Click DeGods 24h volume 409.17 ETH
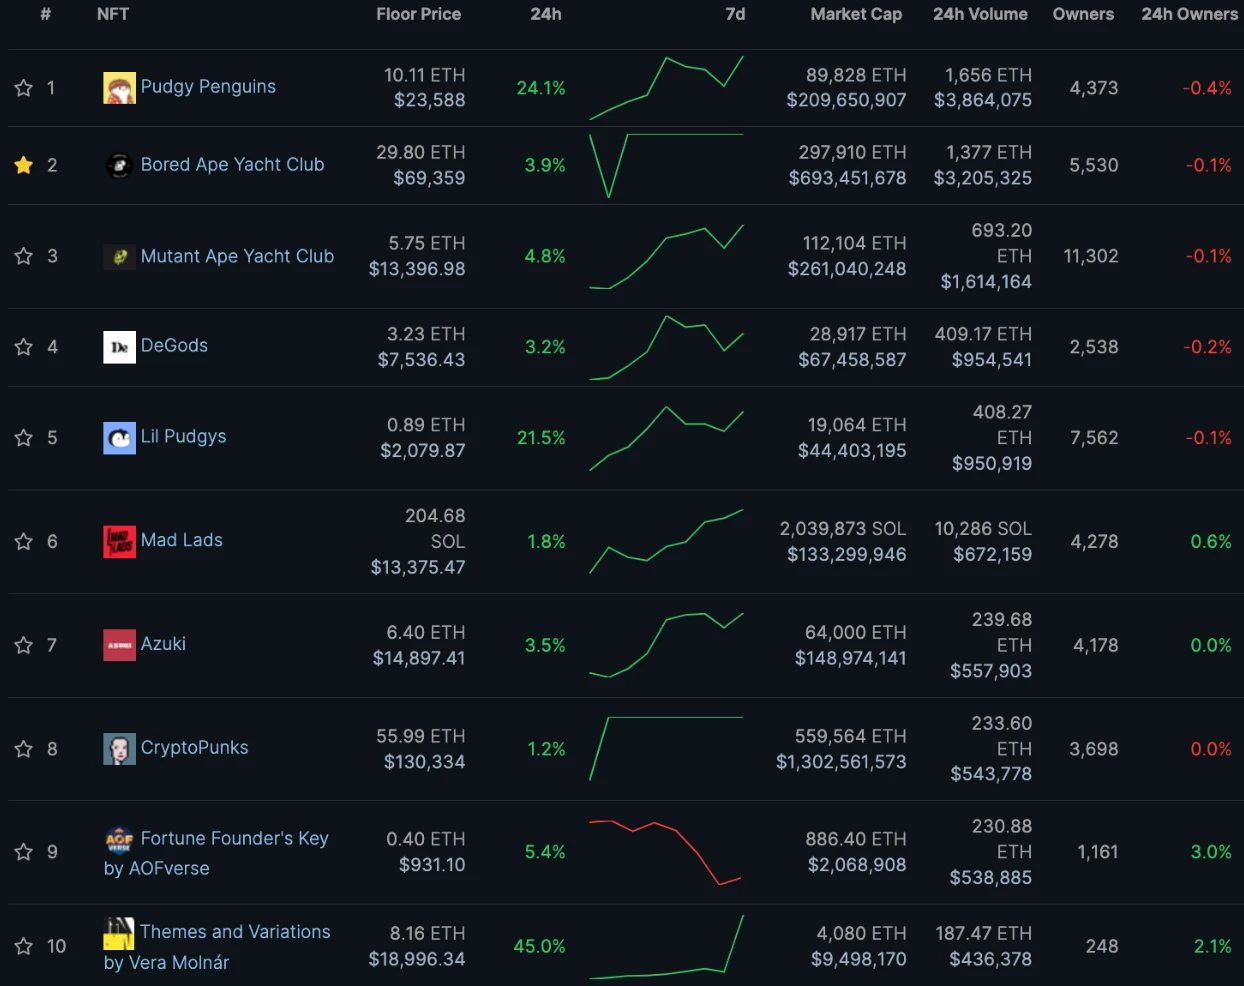Image resolution: width=1244 pixels, height=986 pixels. click(x=983, y=334)
